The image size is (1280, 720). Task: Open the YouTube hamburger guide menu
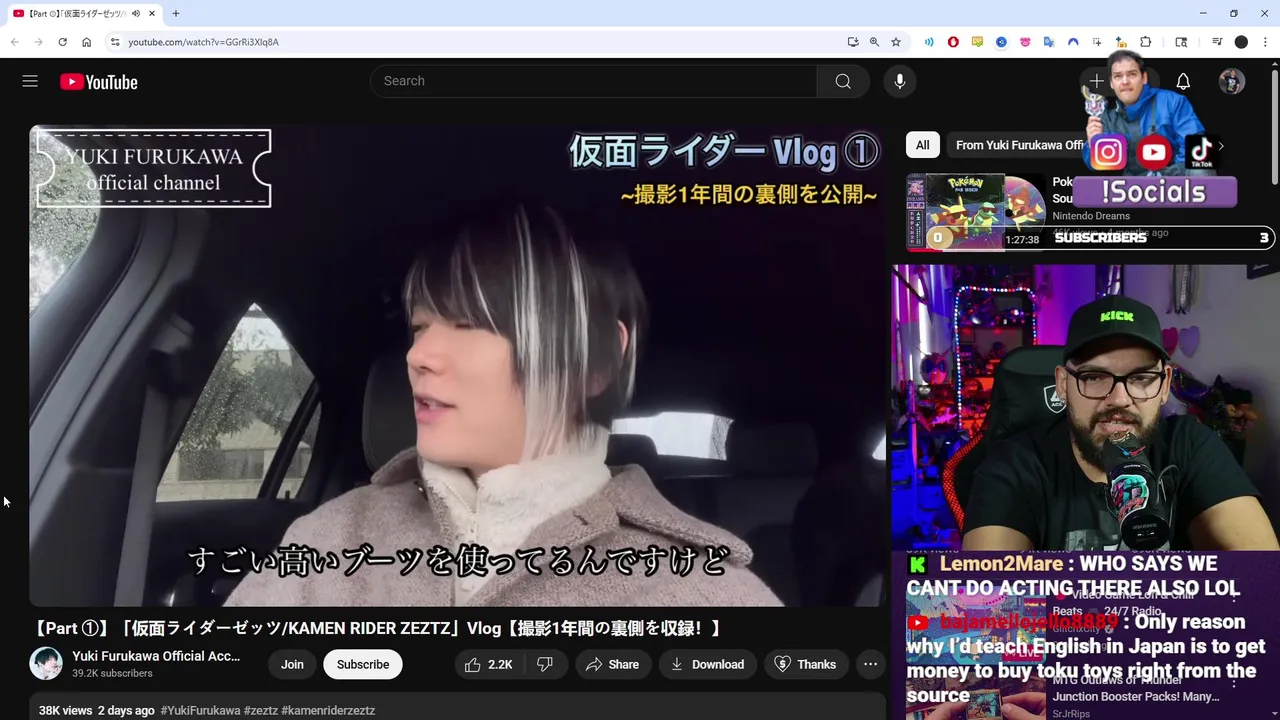point(30,81)
